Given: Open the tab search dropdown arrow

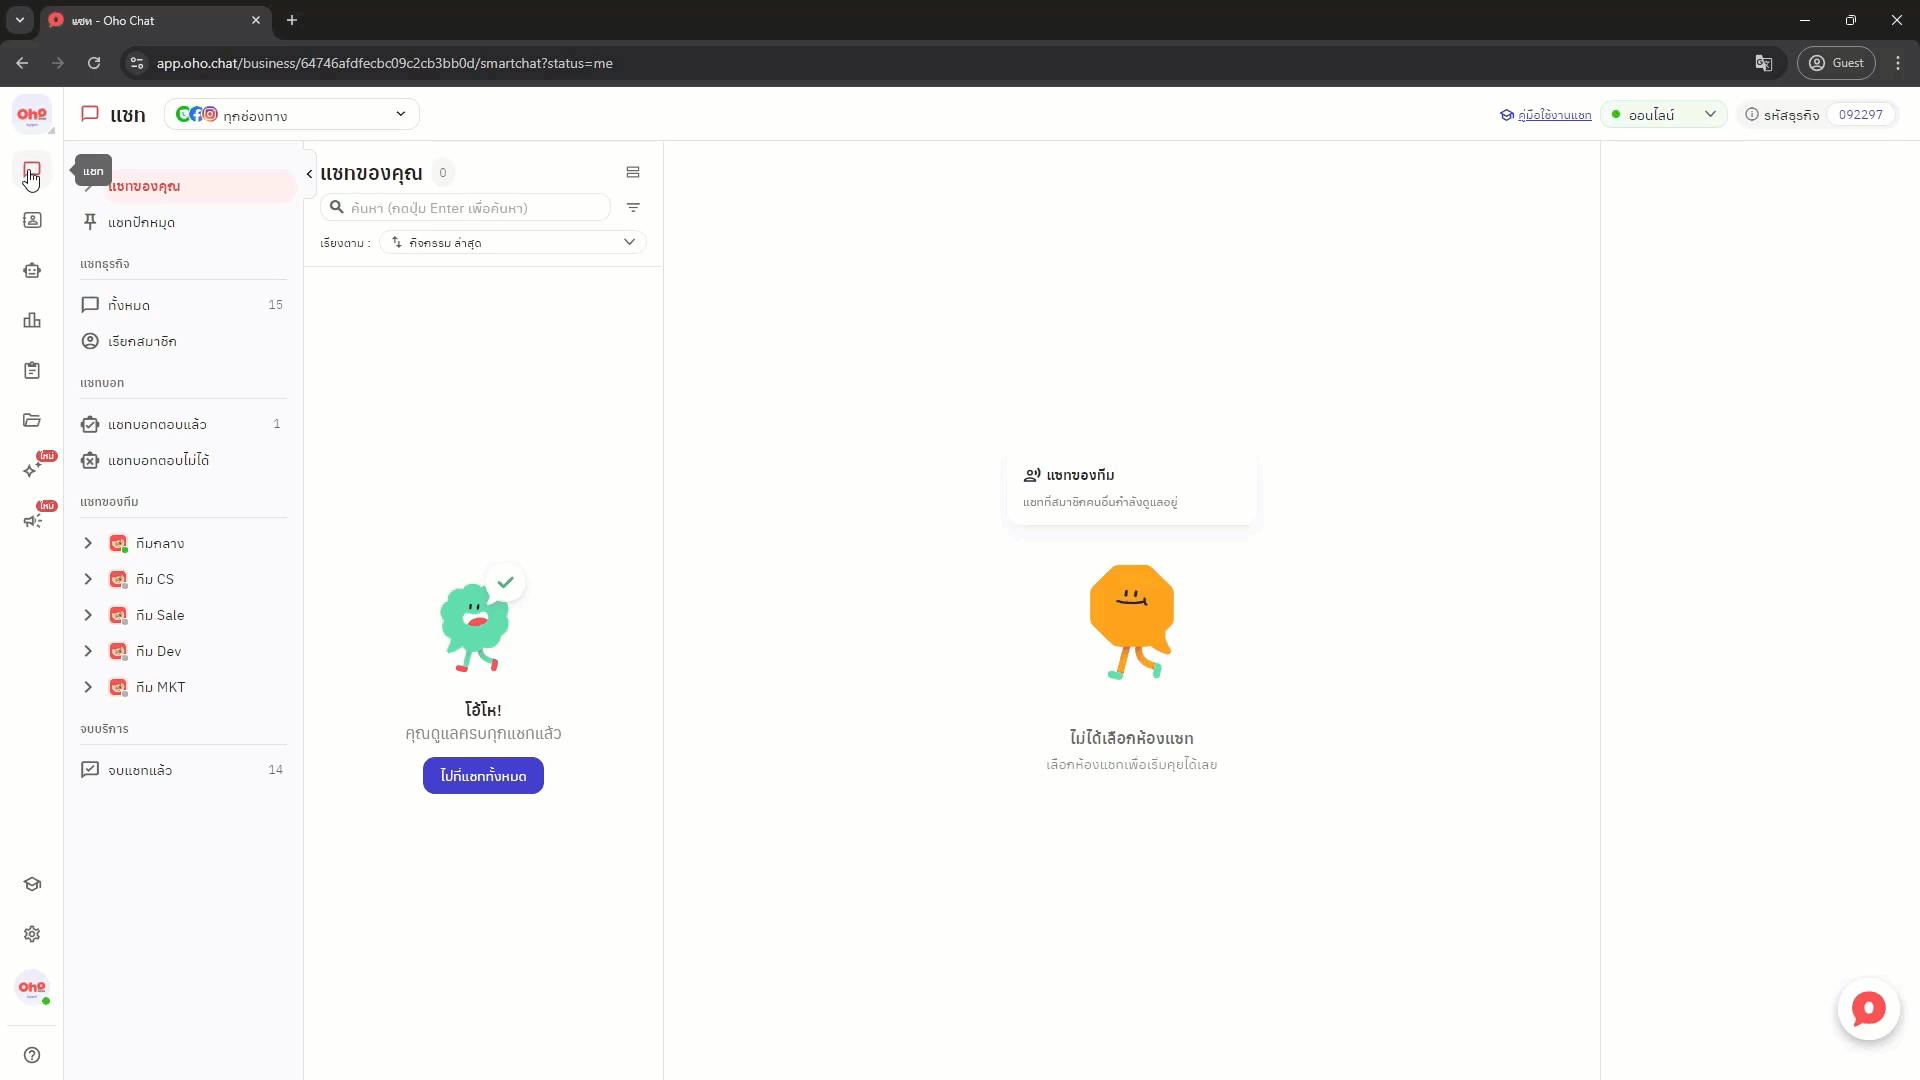Looking at the screenshot, I should (x=19, y=20).
